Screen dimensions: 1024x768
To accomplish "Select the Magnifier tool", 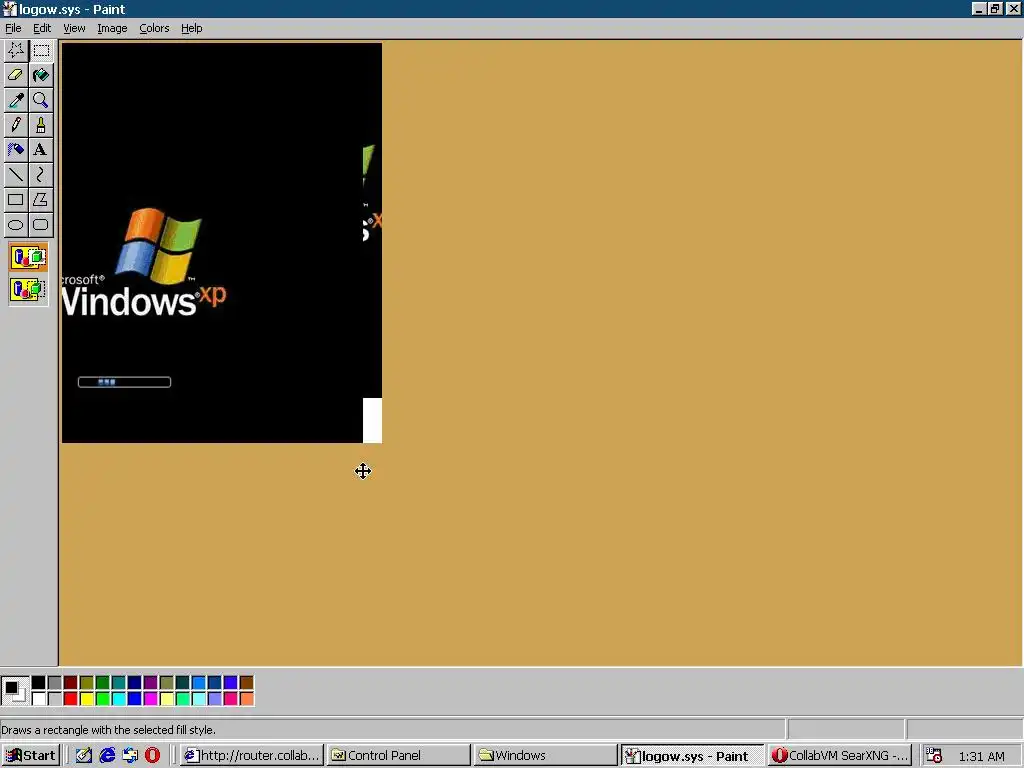I will pyautogui.click(x=40, y=100).
